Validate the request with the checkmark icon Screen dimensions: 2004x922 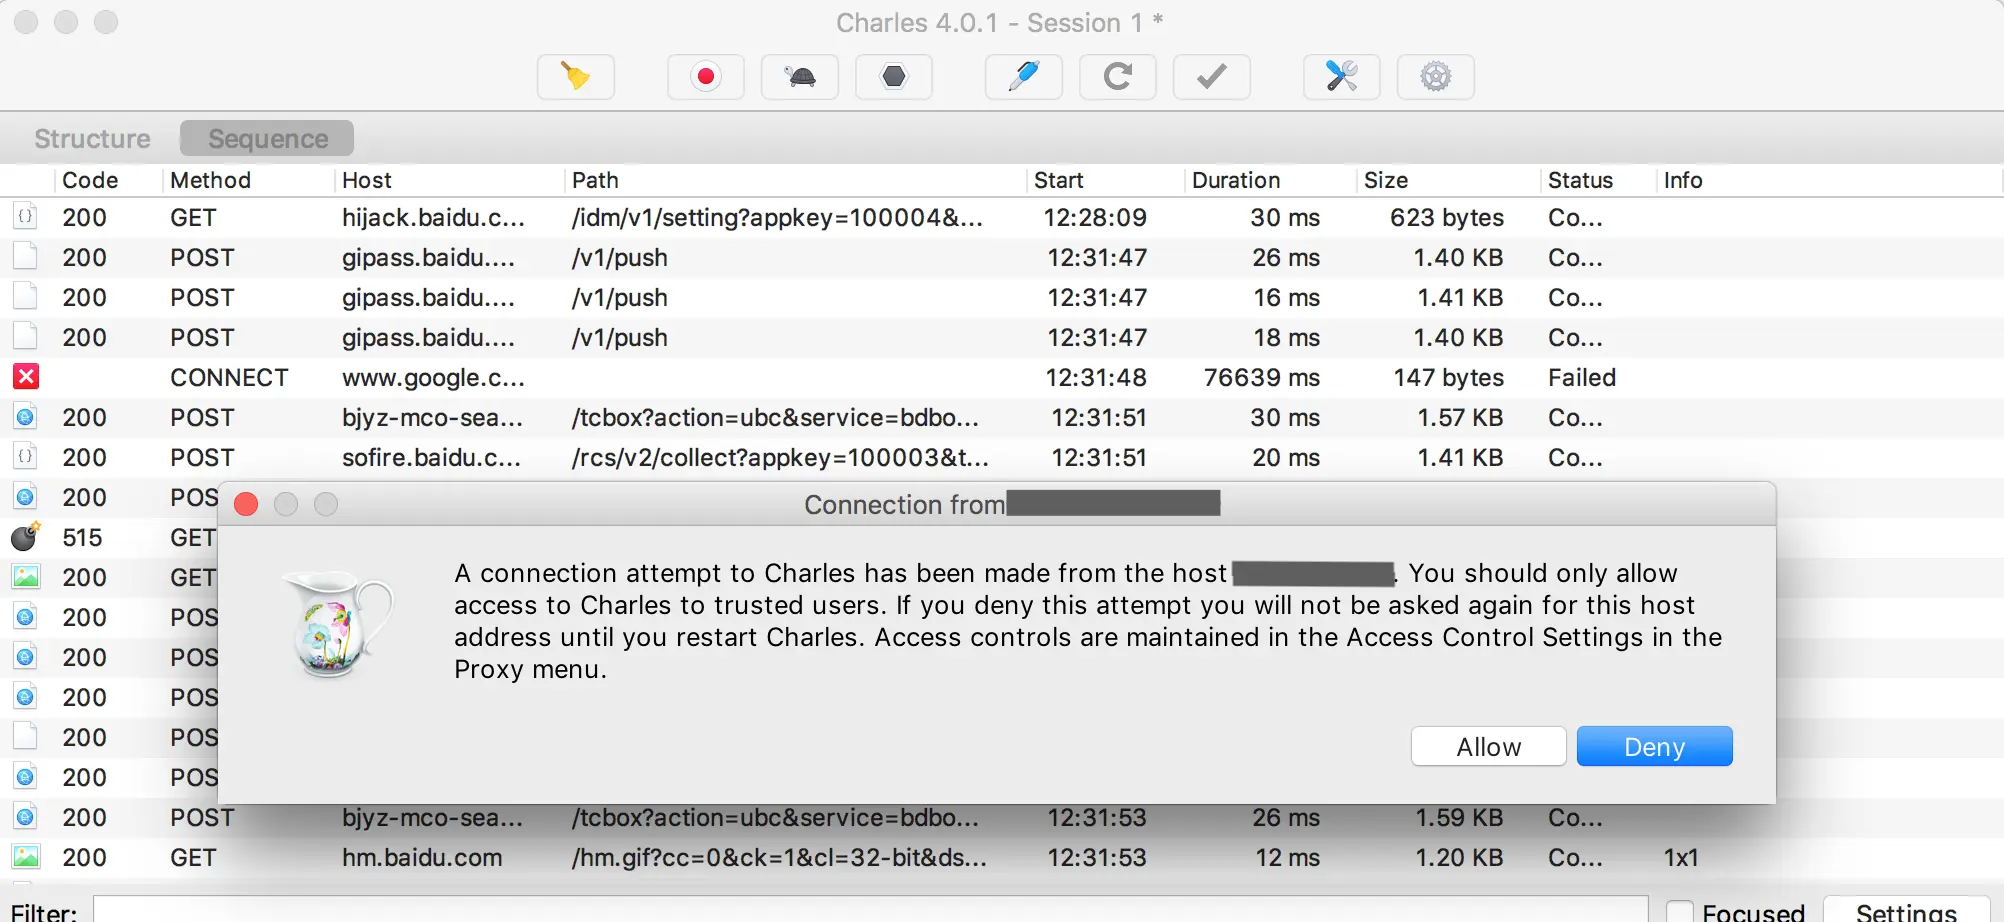coord(1212,77)
